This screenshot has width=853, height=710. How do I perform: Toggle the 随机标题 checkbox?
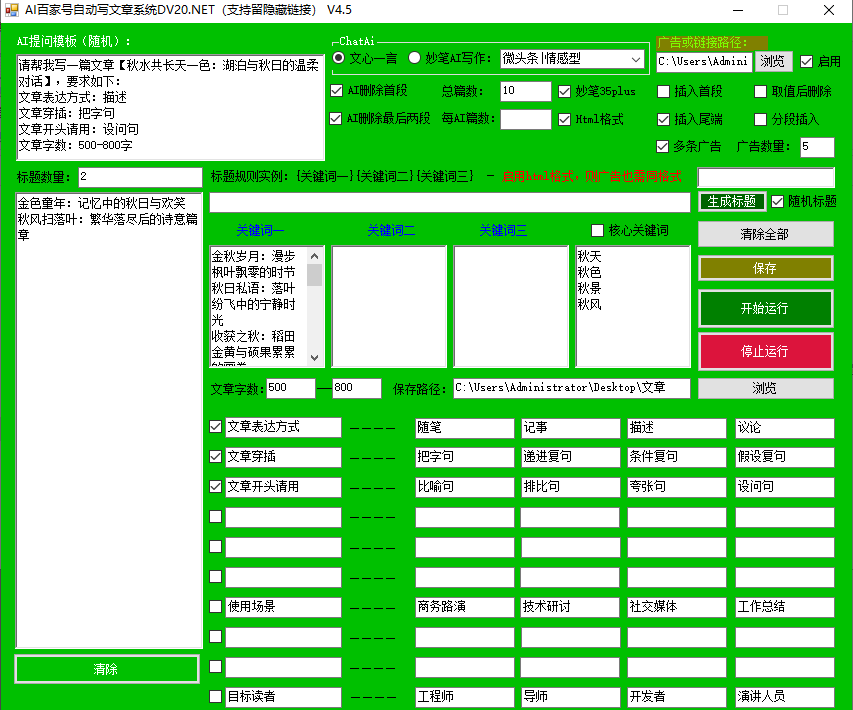pyautogui.click(x=778, y=201)
